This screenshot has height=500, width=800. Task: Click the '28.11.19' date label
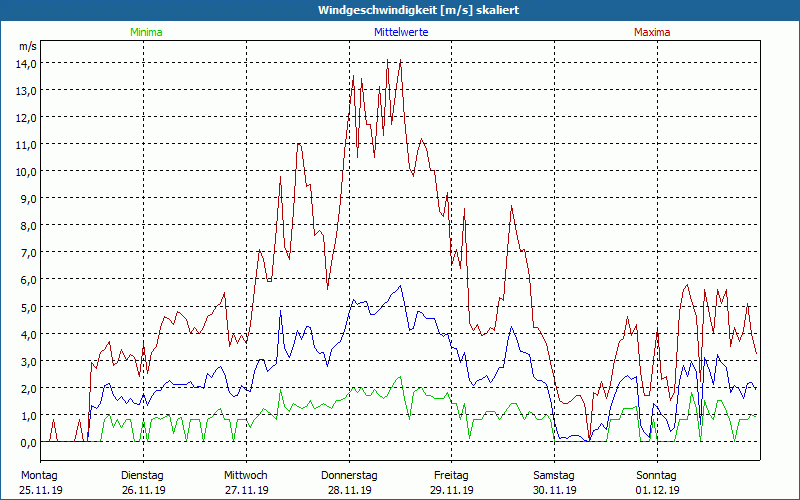[x=349, y=490]
